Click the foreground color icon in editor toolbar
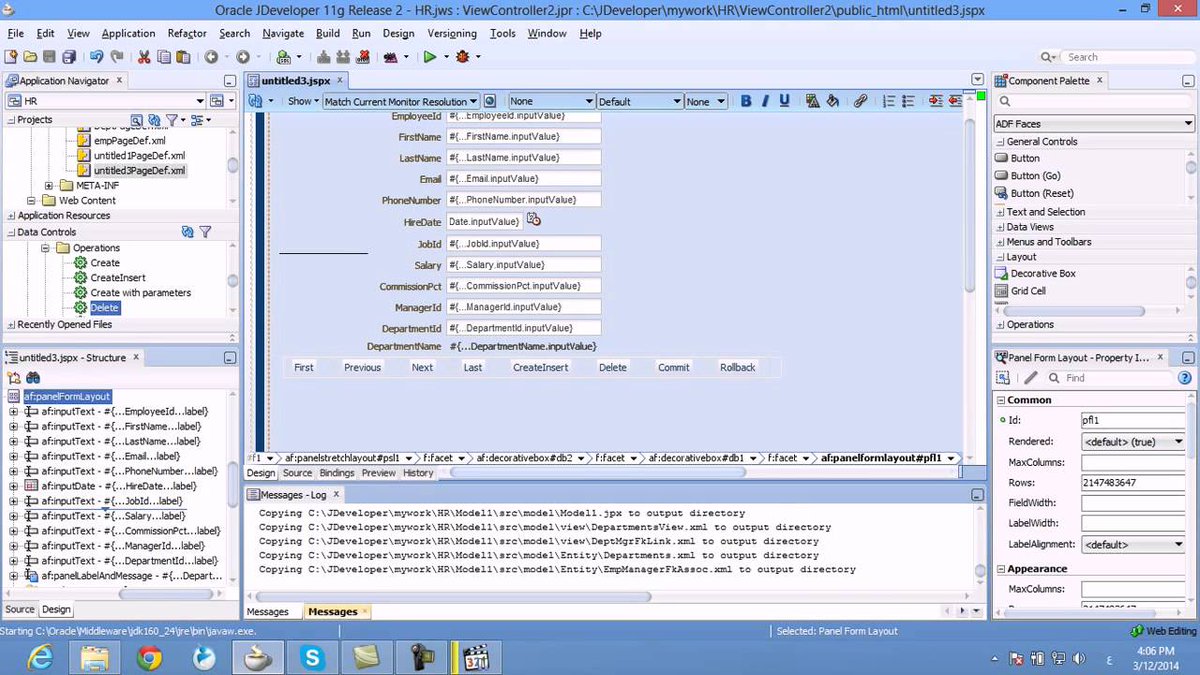Image resolution: width=1200 pixels, height=675 pixels. click(x=811, y=101)
